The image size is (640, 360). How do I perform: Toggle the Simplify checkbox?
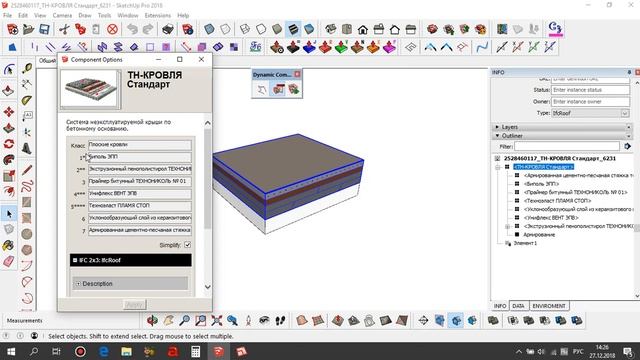click(x=187, y=245)
